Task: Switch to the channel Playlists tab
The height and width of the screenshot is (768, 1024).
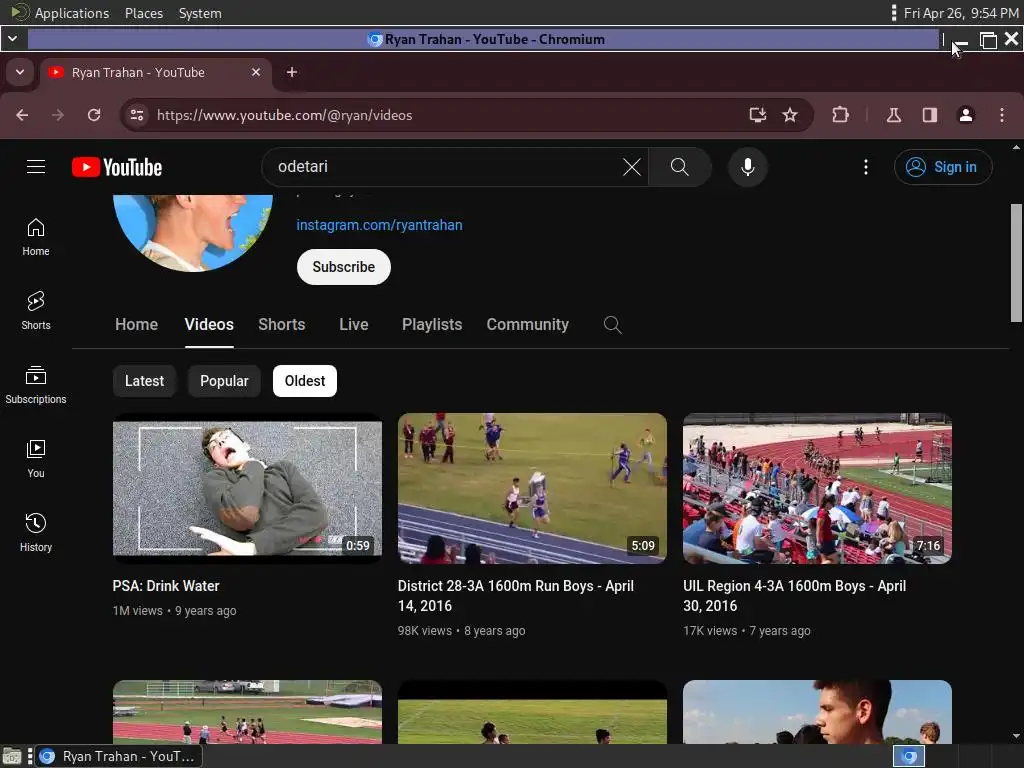Action: [x=432, y=325]
